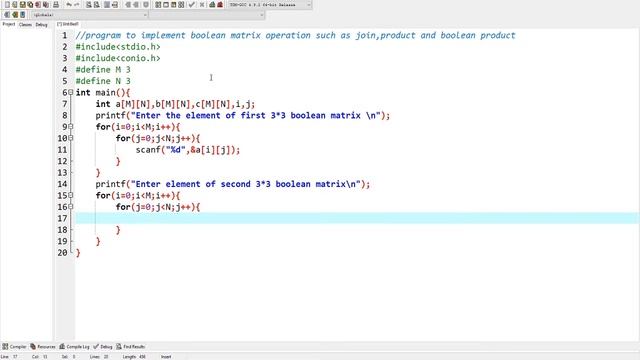Click the Rebuild All toolbar icon
This screenshot has width=640, height=360.
181,4
